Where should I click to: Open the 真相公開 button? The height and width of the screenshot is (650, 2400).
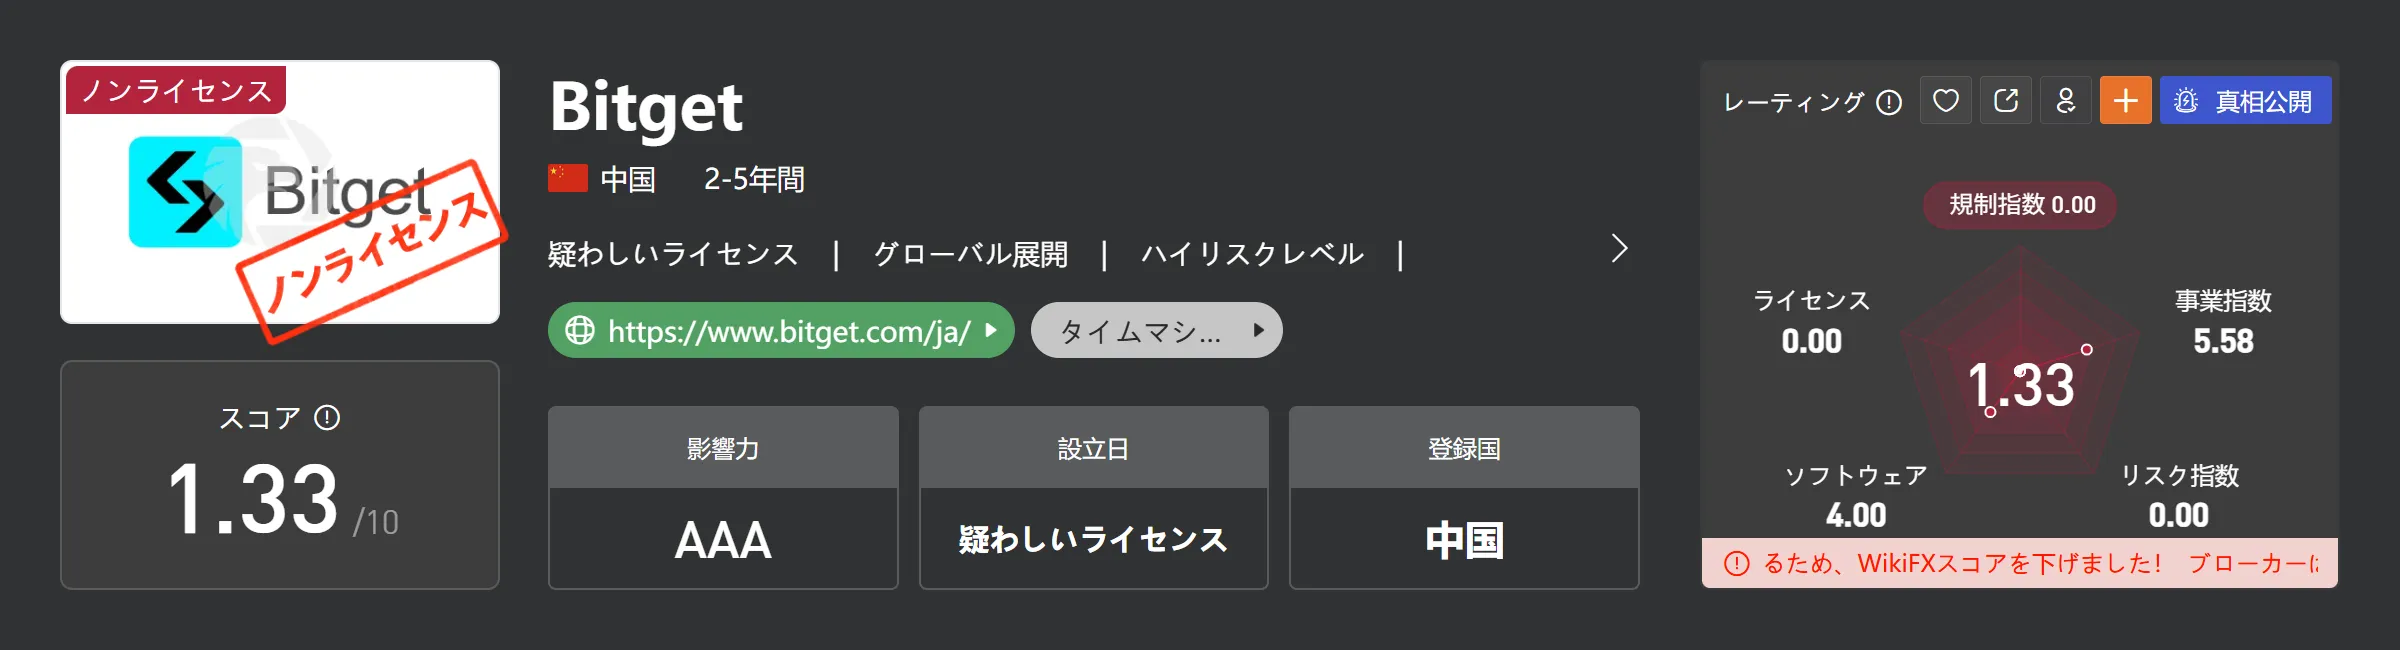[2245, 101]
